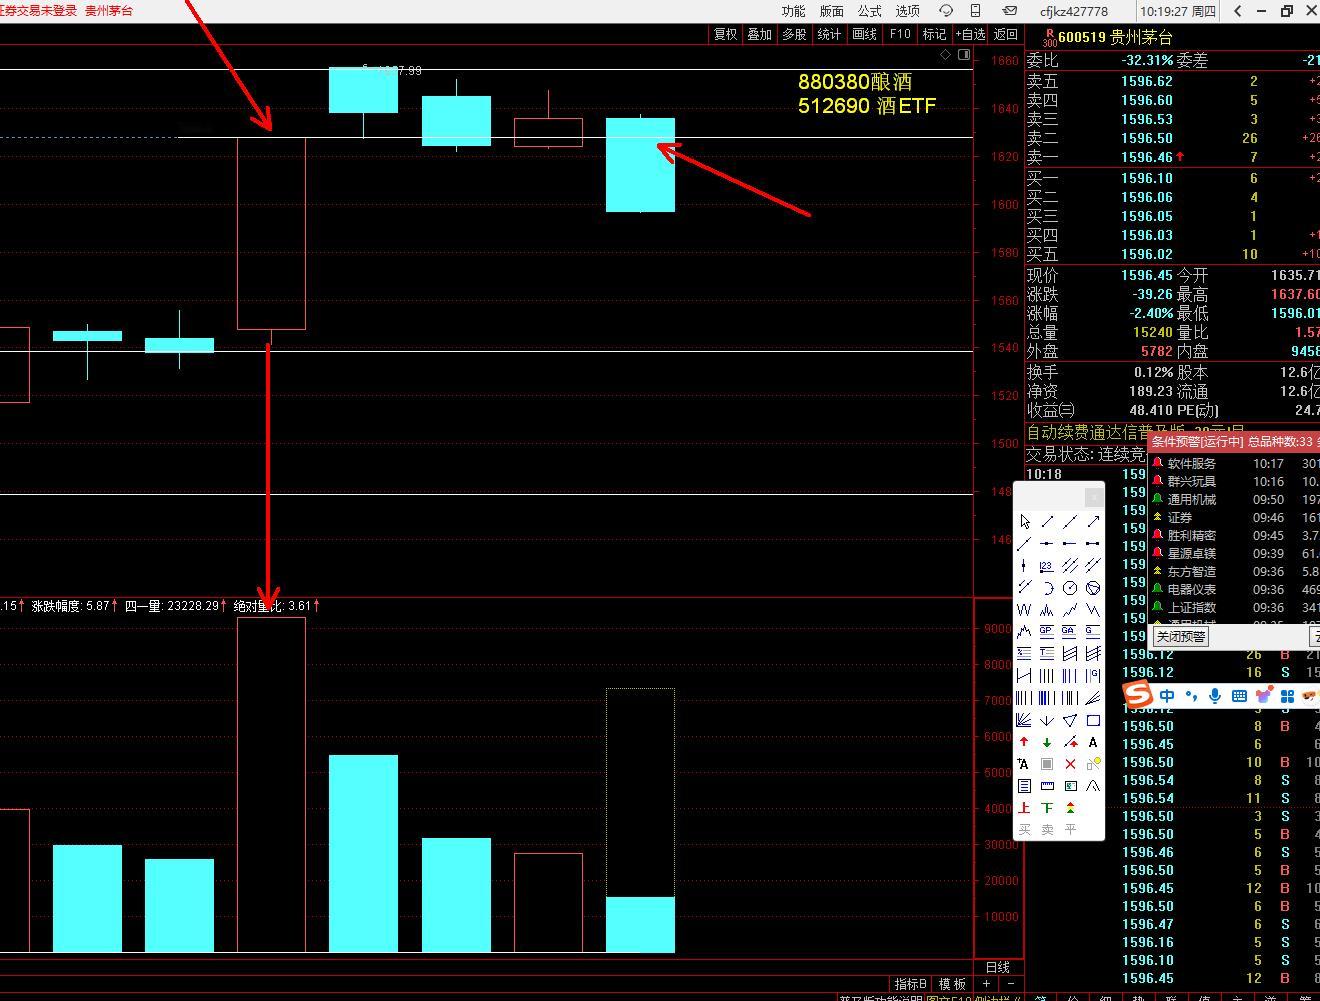Screen dimensions: 1320x1001
Task: Click the Sogou input method S logo
Action: 1138,695
